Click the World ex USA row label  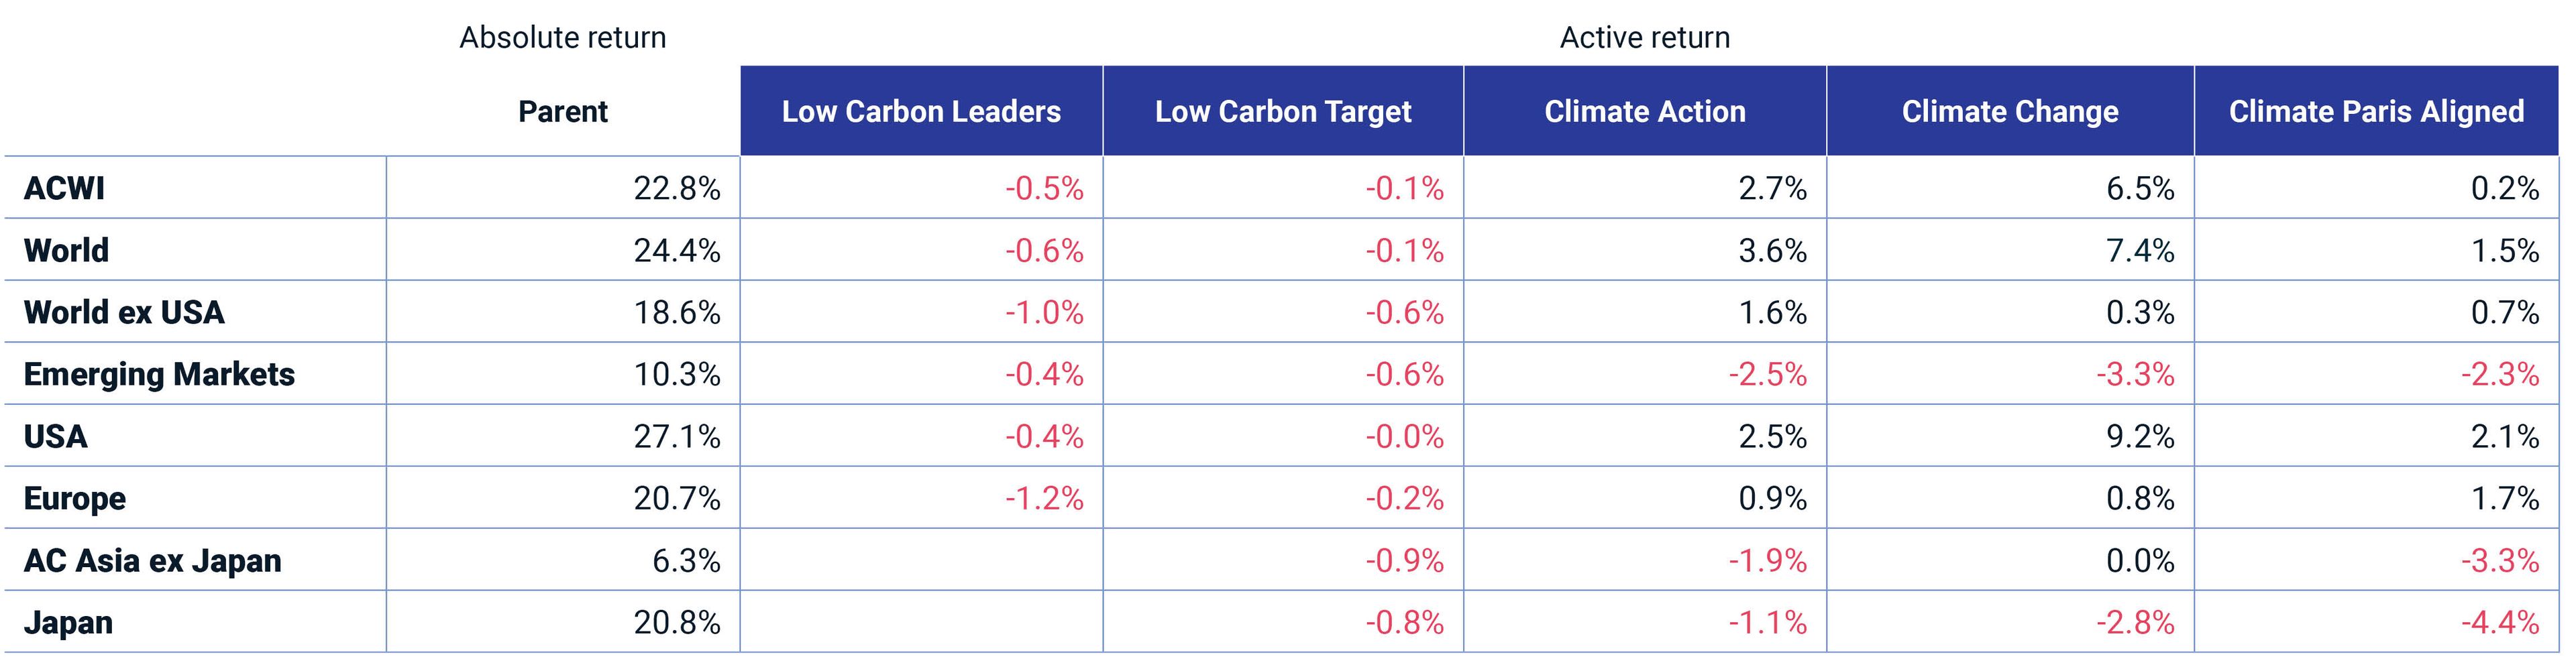[124, 312]
